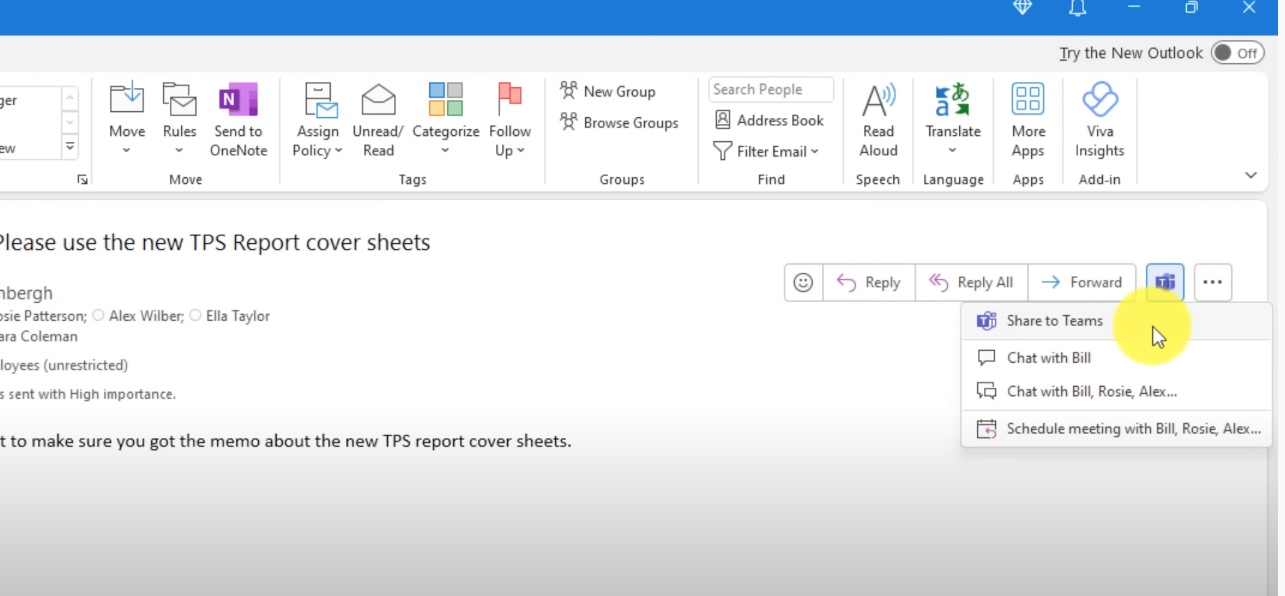Click the Send to OneNote icon
Viewport: 1285px width, 596px height.
237,101
